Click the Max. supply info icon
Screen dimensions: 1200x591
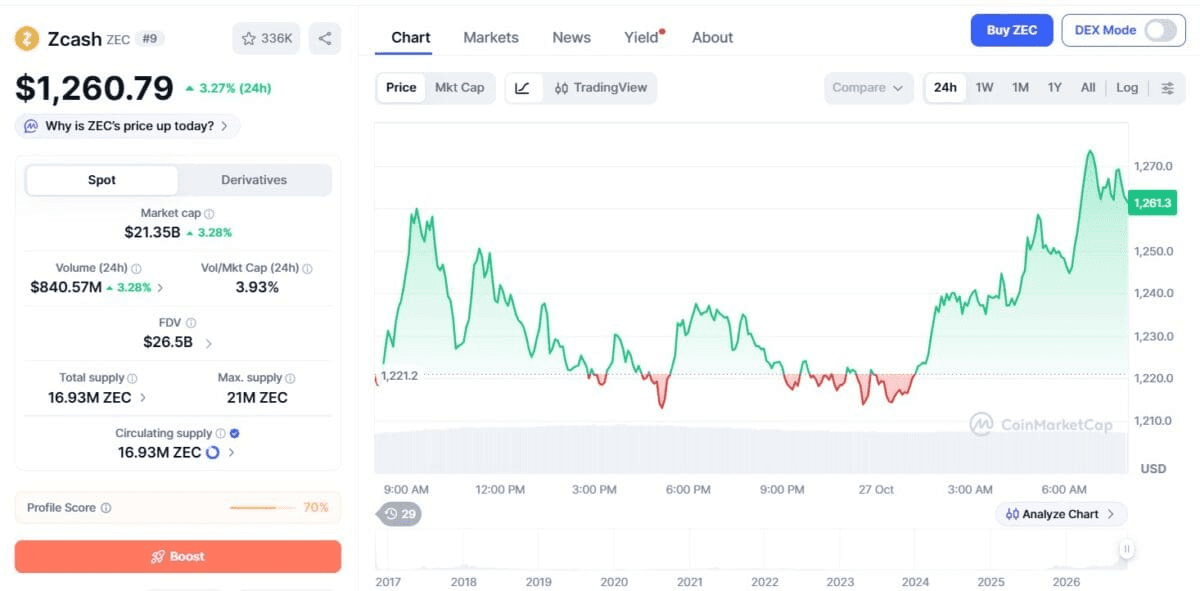point(290,379)
